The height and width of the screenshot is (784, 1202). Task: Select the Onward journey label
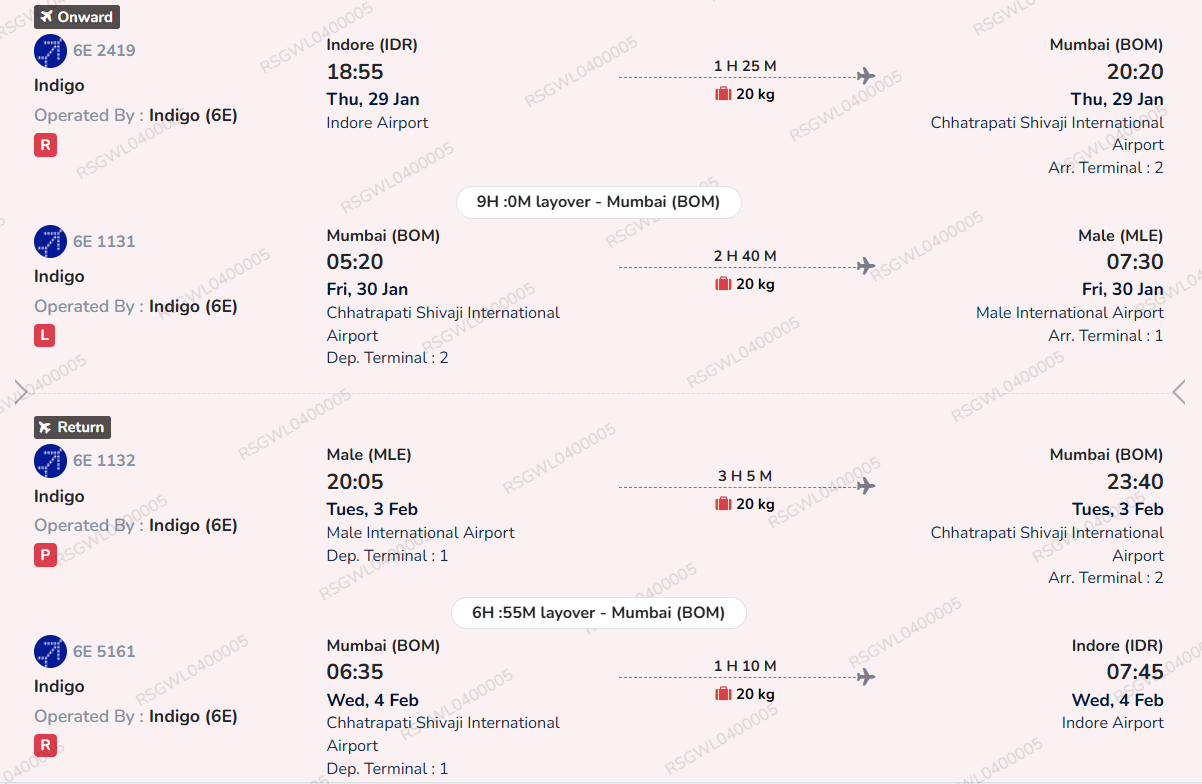coord(77,17)
